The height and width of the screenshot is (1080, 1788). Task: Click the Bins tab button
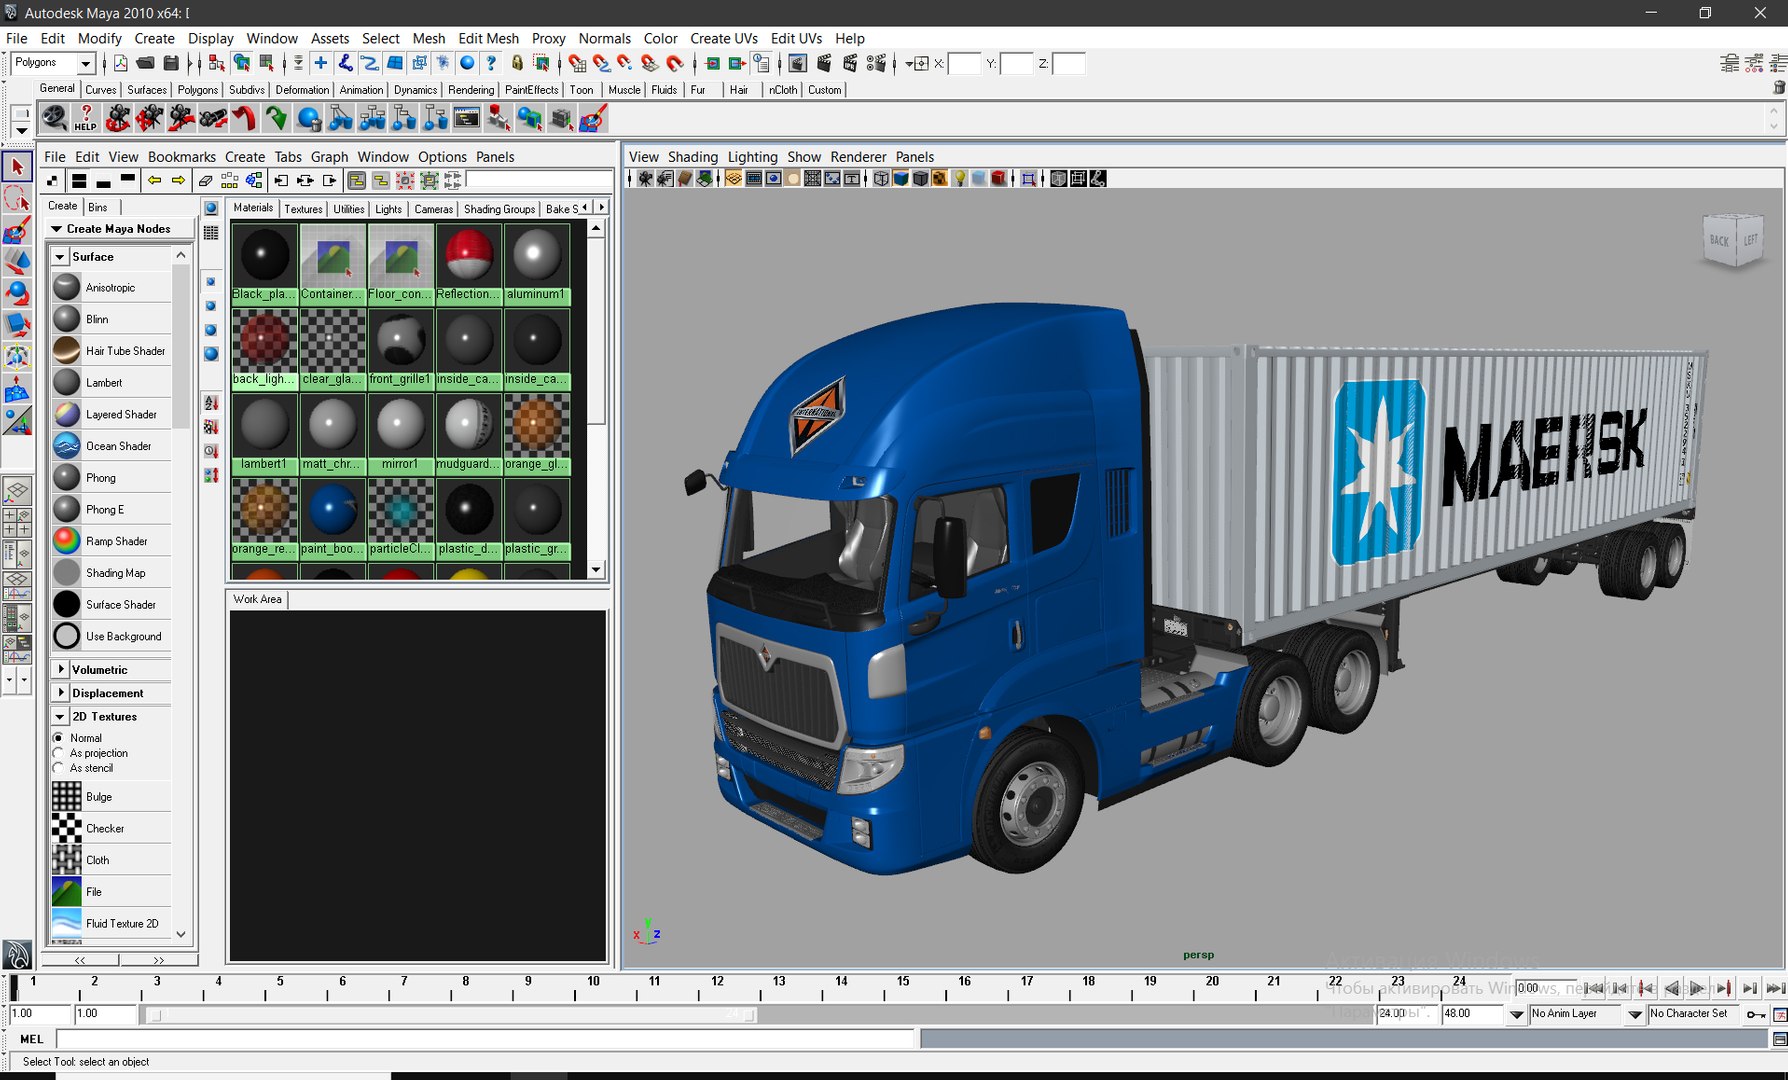(98, 207)
